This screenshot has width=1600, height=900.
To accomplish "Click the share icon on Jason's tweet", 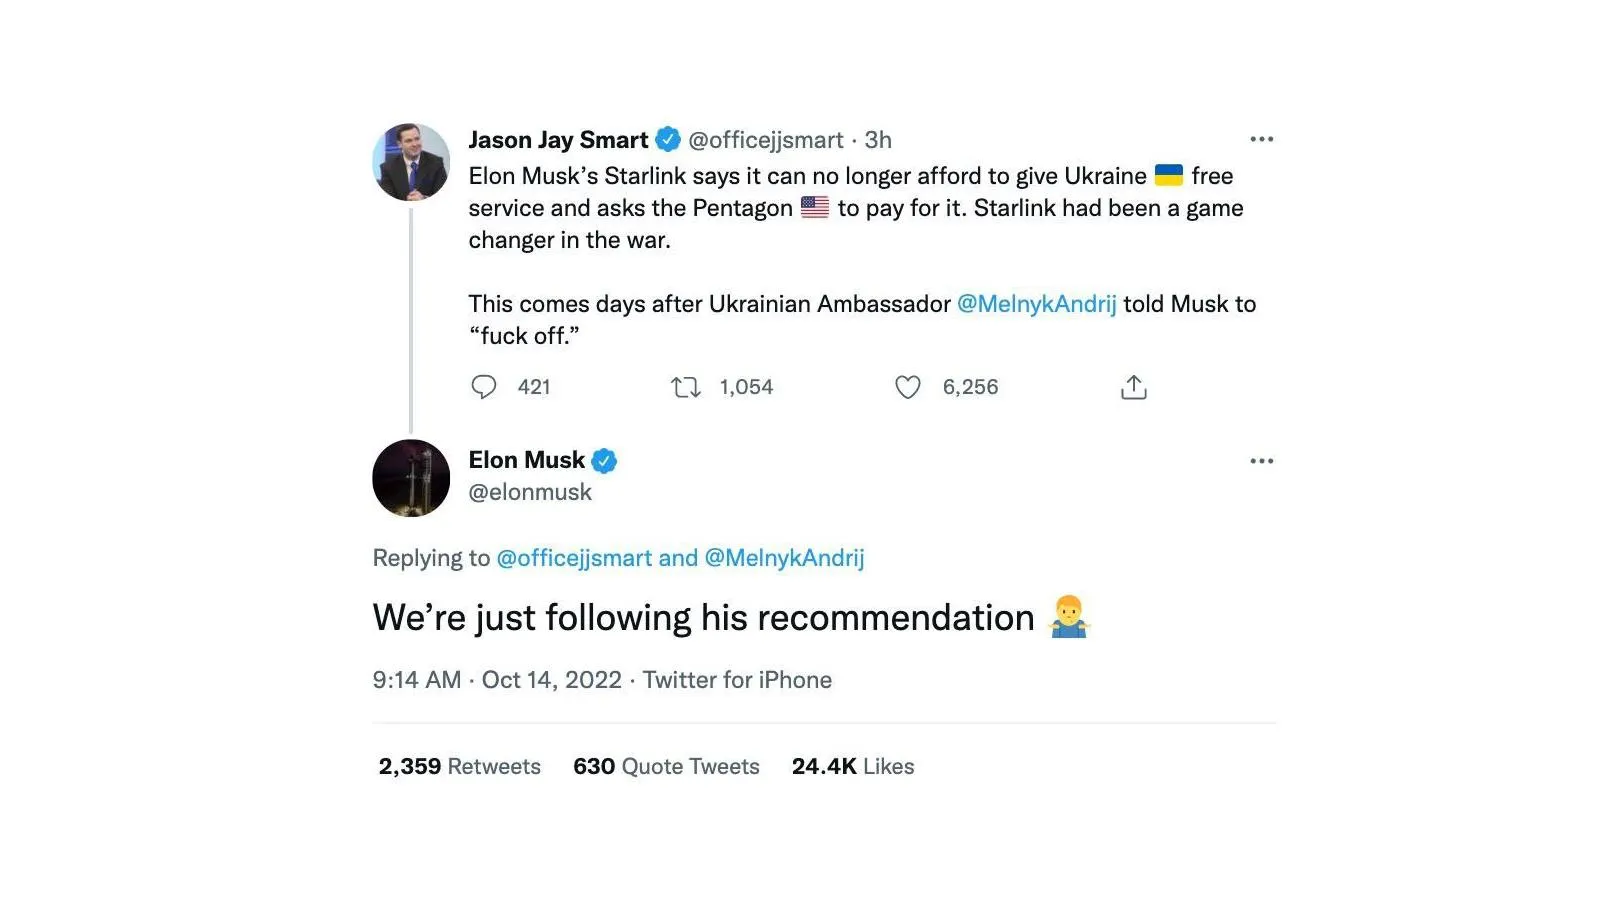I will (x=1134, y=387).
